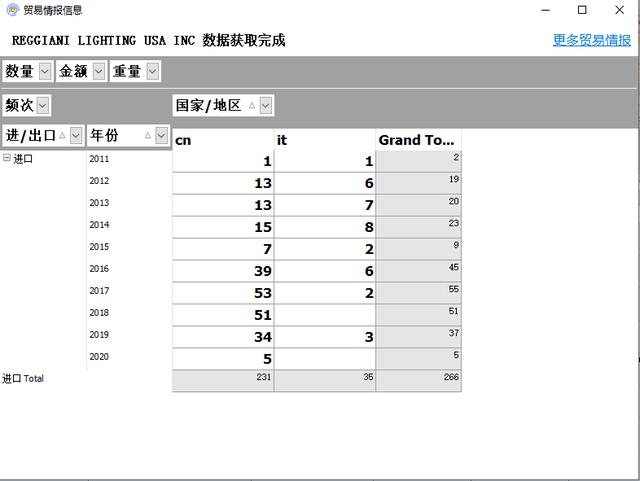The image size is (640, 481).
Task: Click the 国家/地区 column field header
Action: pyautogui.click(x=223, y=106)
